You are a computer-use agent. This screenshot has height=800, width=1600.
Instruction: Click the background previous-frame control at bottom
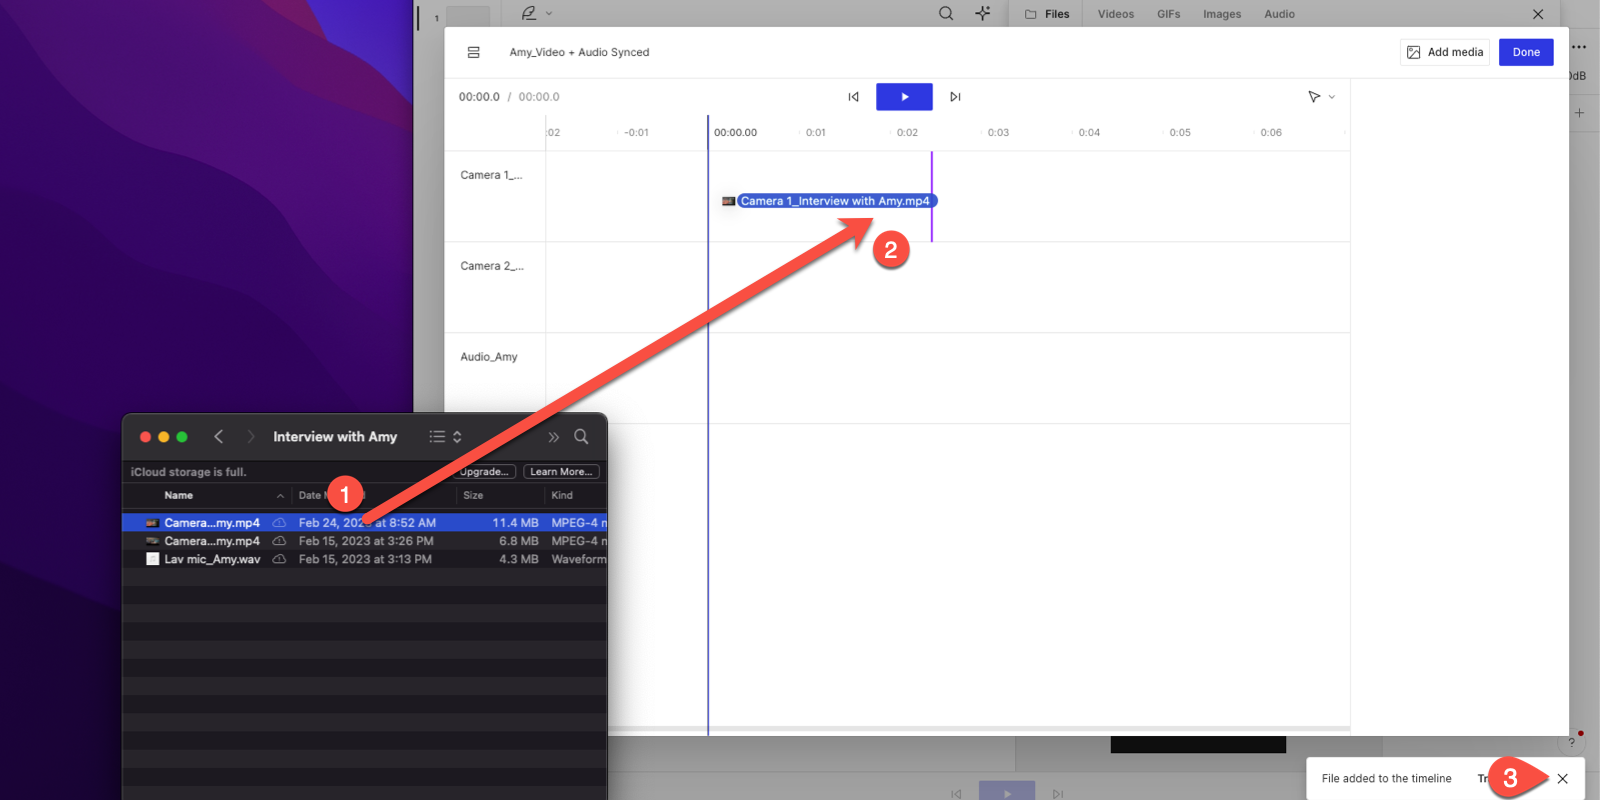coord(956,793)
